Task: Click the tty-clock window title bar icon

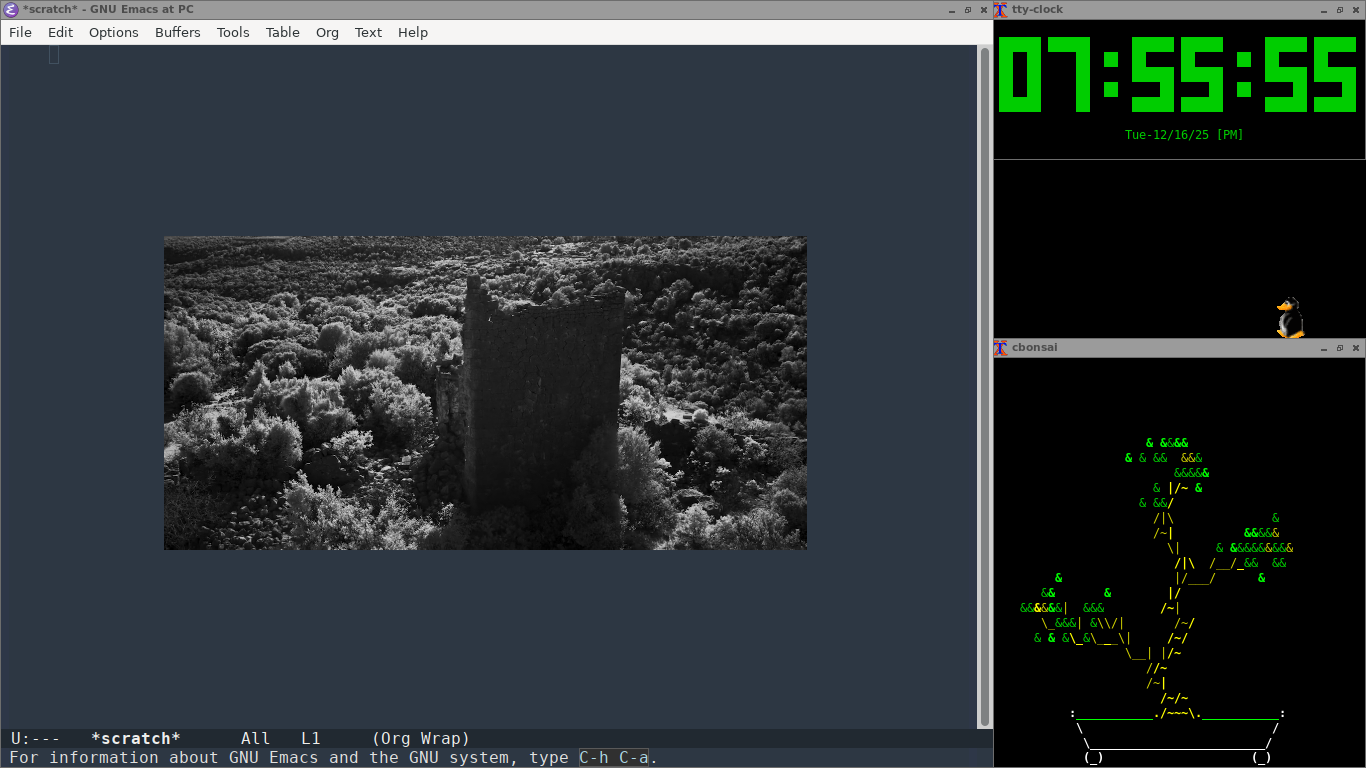Action: point(1001,10)
